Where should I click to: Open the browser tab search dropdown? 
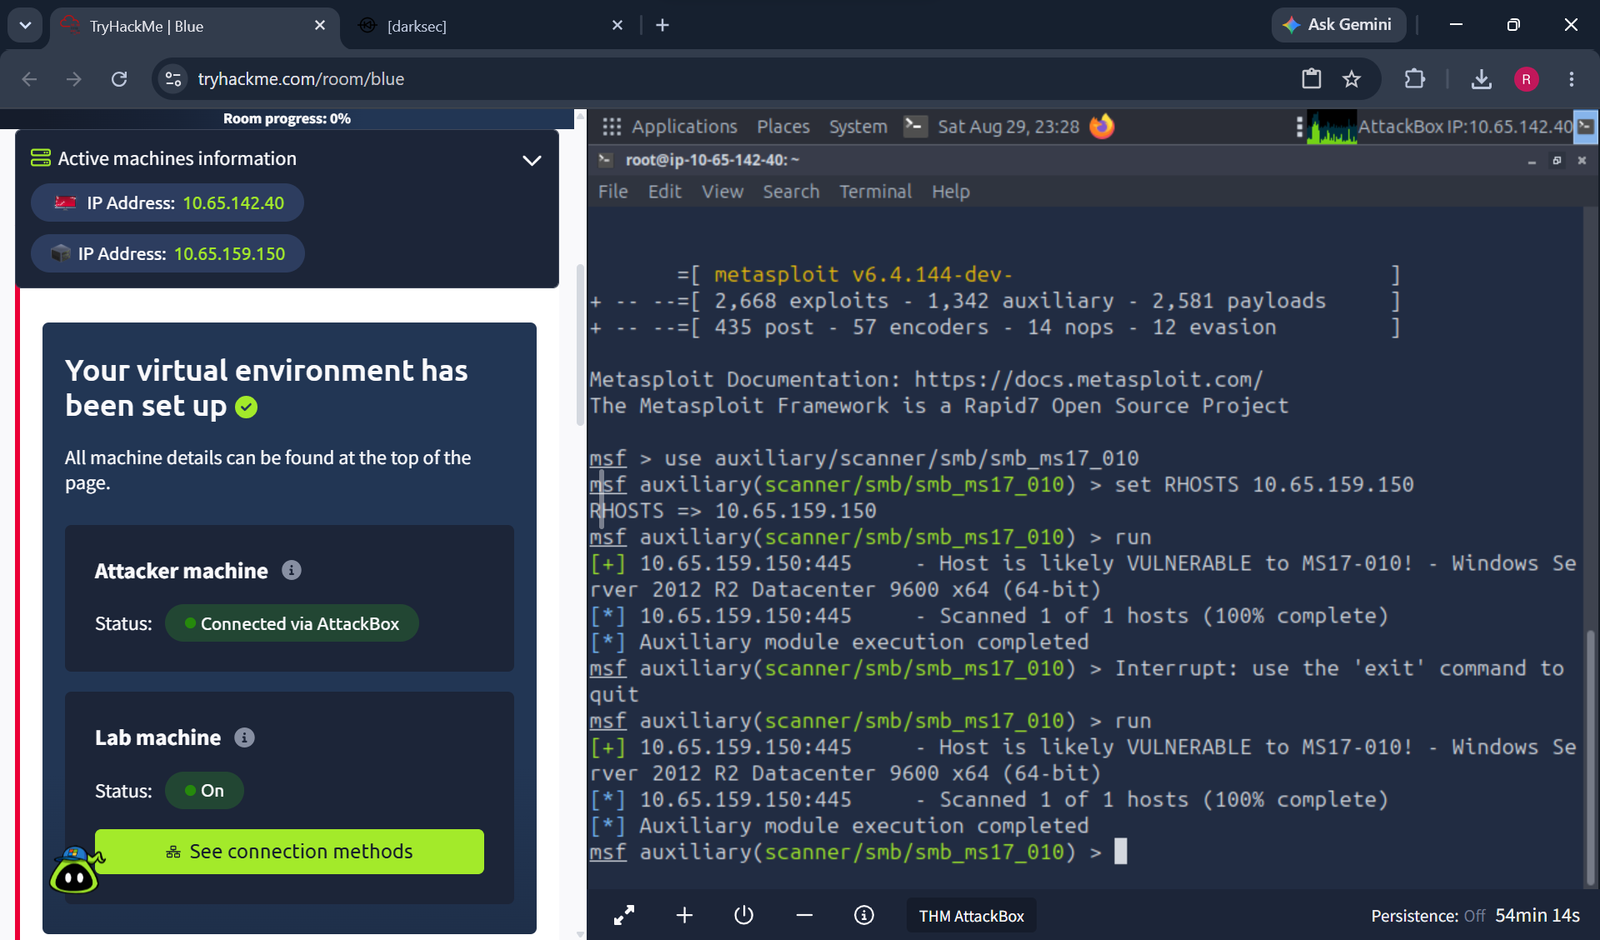[25, 25]
